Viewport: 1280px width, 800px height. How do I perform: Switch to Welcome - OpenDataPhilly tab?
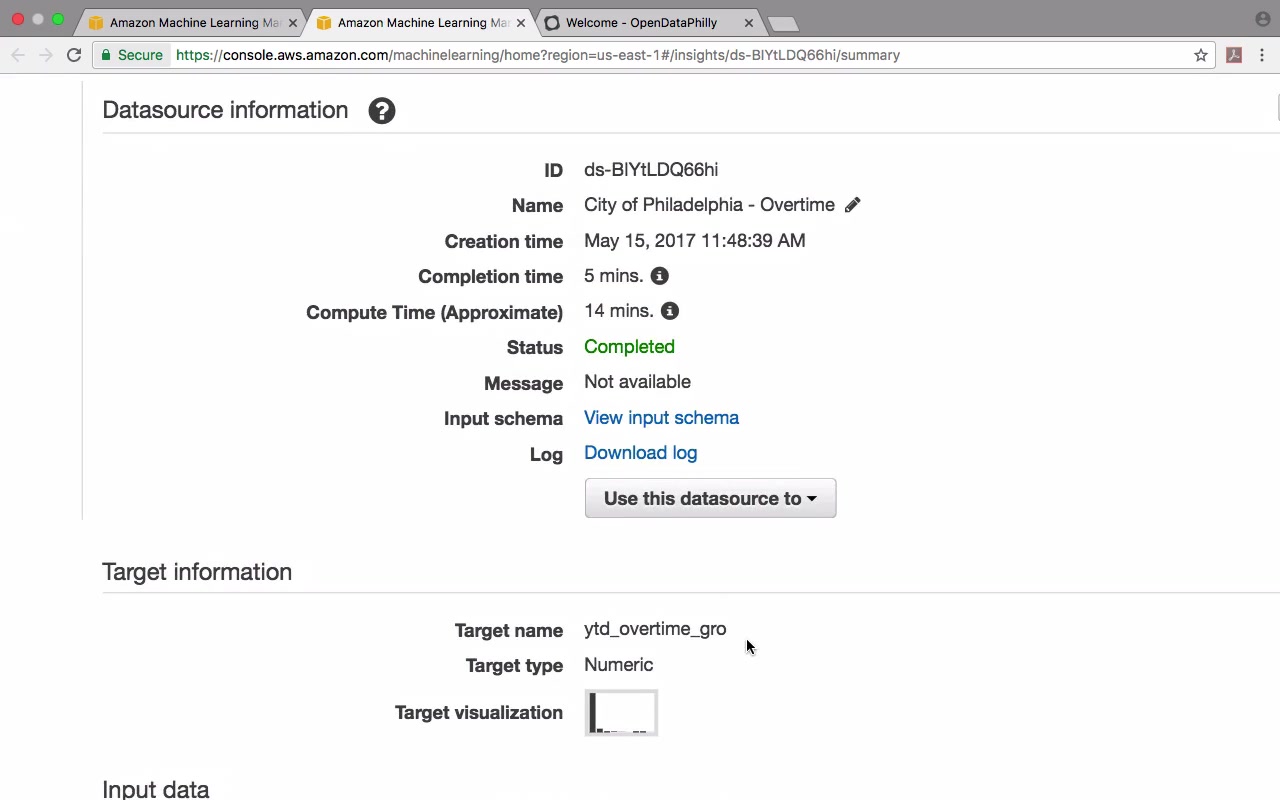[641, 22]
